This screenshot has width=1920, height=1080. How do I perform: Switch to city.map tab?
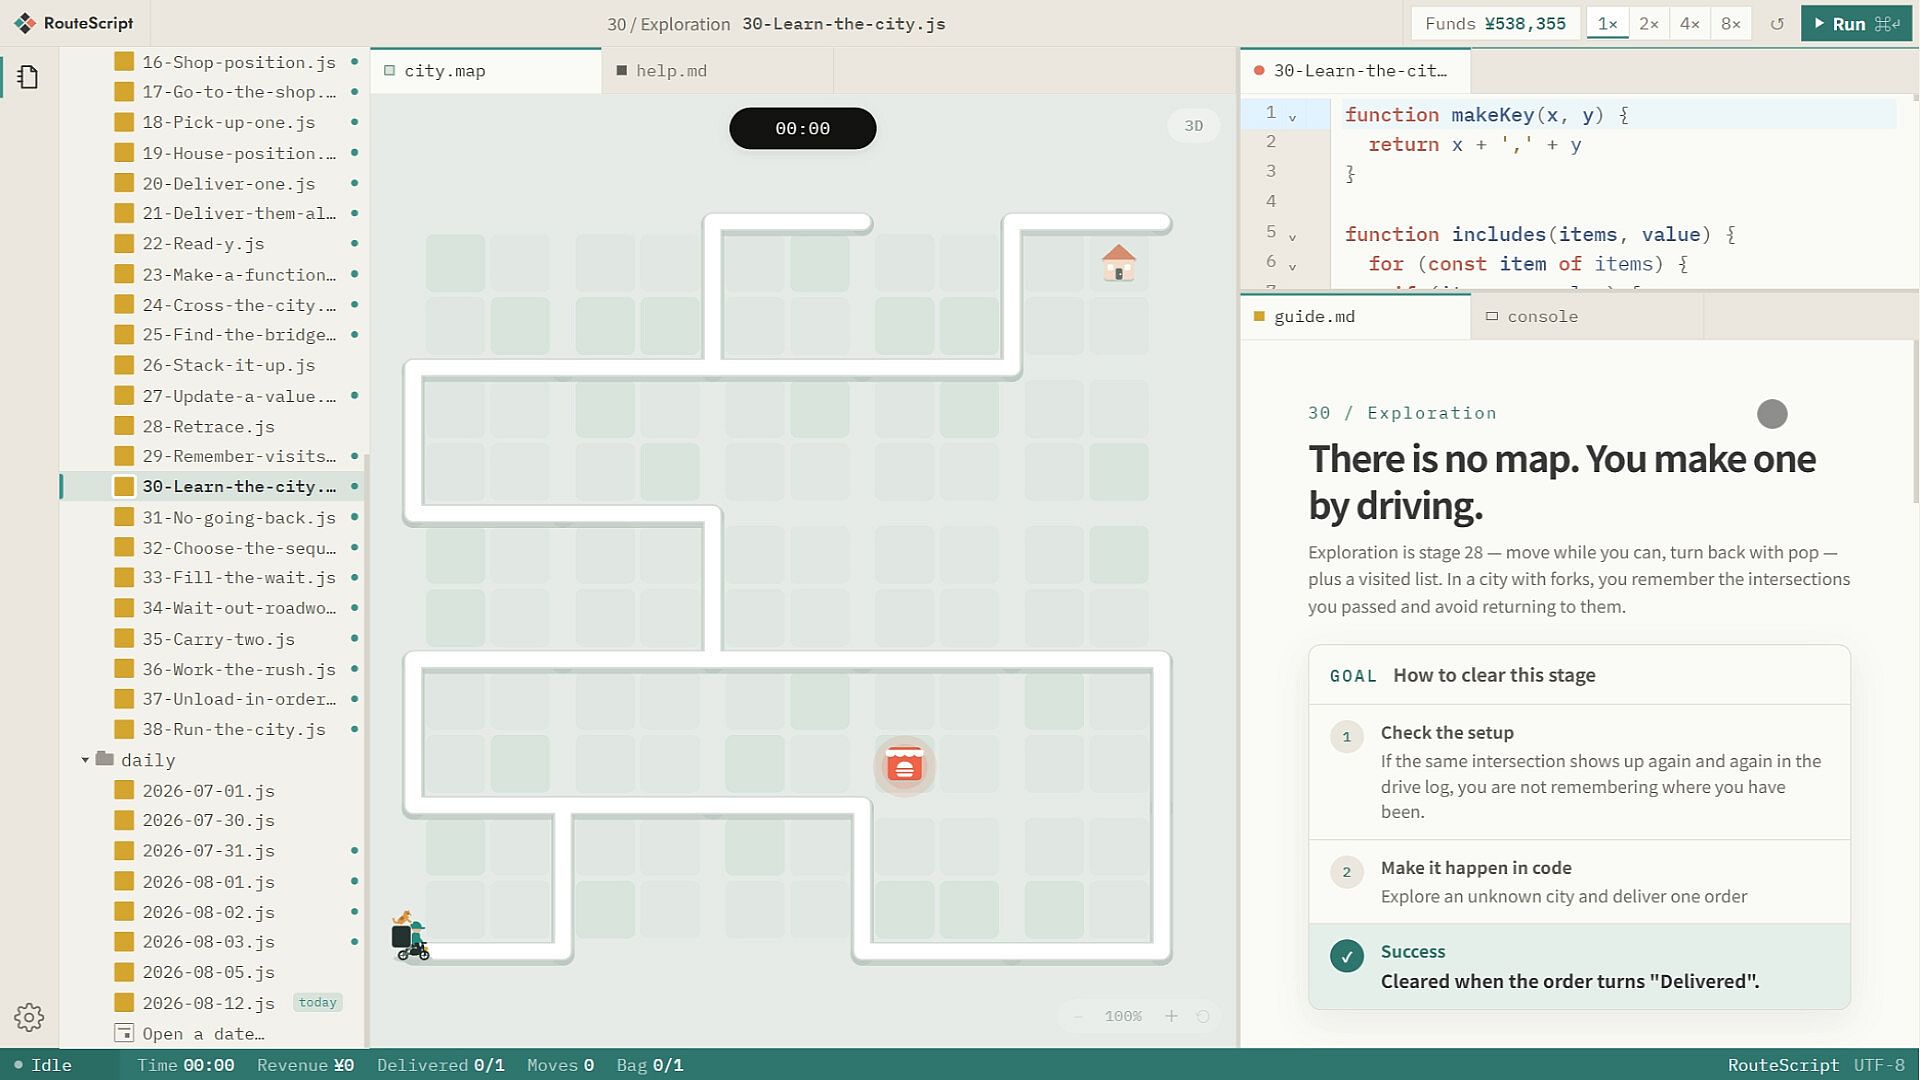coord(486,71)
